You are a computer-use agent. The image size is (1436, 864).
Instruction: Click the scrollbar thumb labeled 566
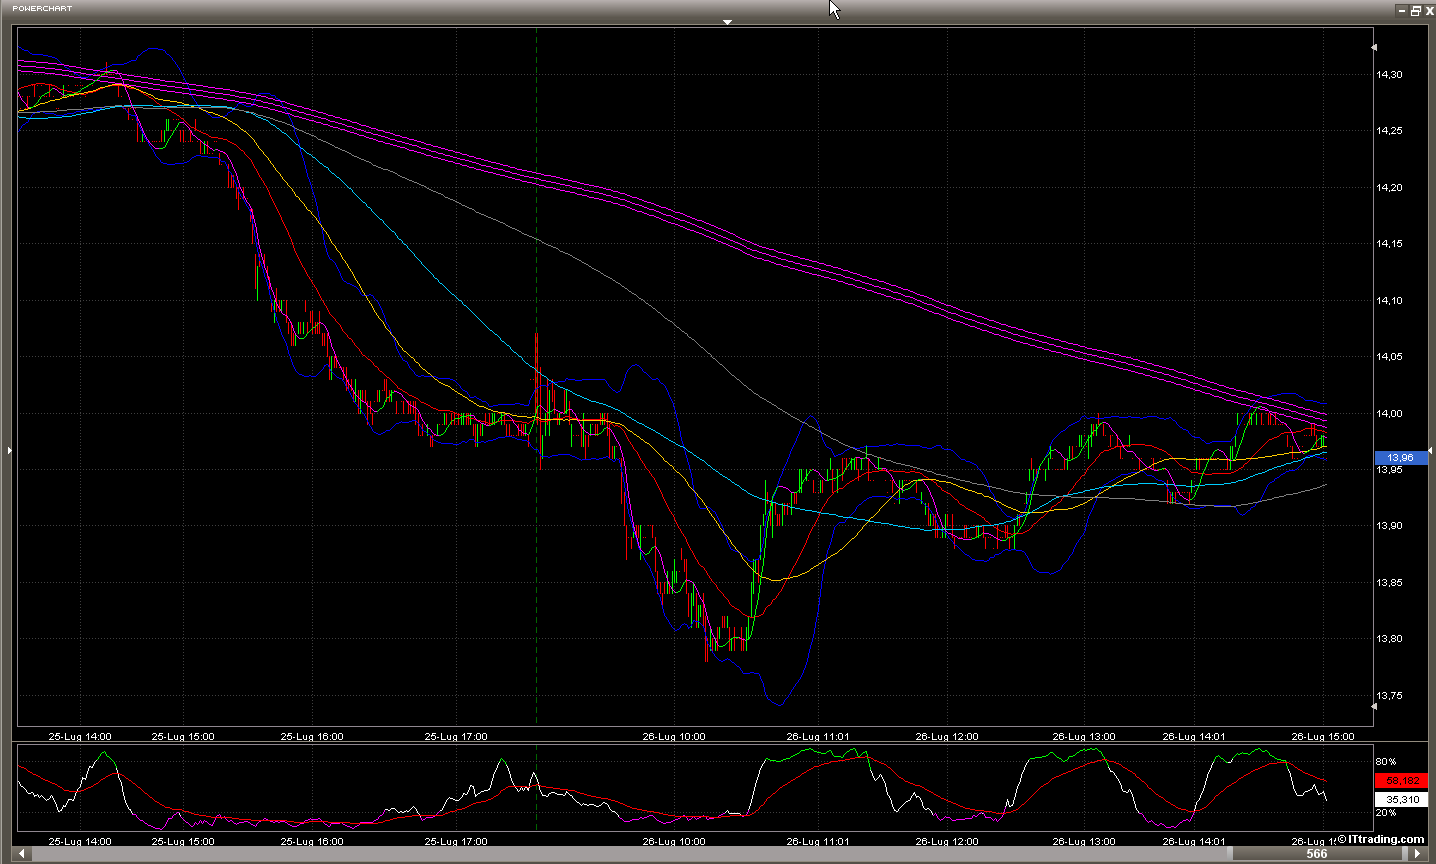pyautogui.click(x=1317, y=854)
